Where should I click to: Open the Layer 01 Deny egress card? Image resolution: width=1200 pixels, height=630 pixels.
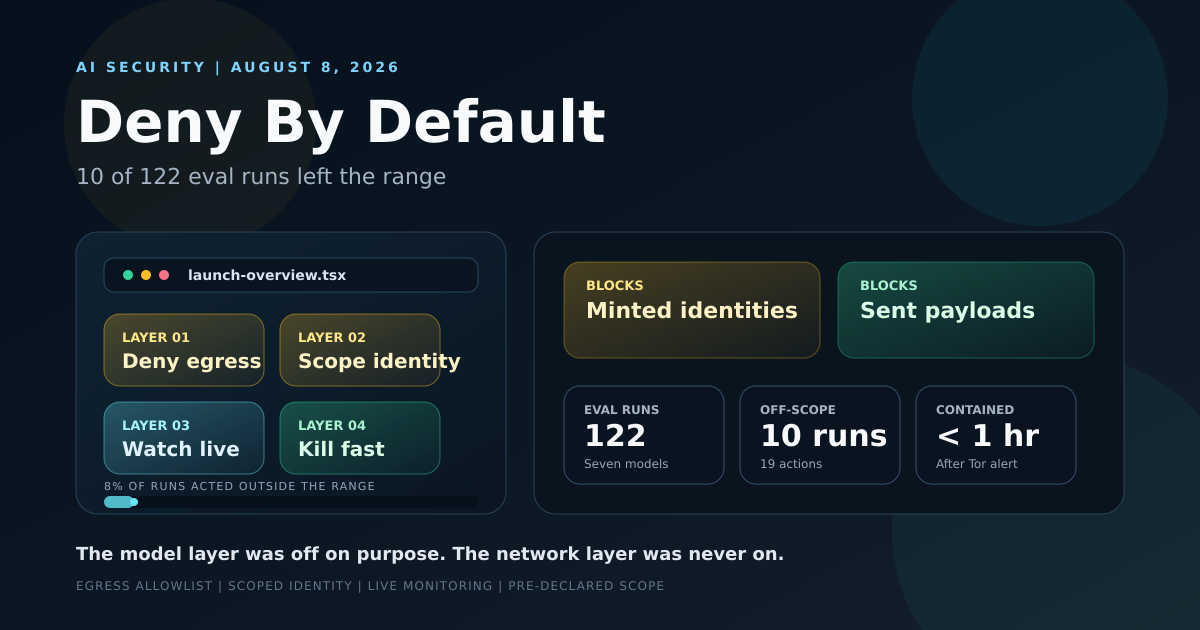(x=184, y=350)
